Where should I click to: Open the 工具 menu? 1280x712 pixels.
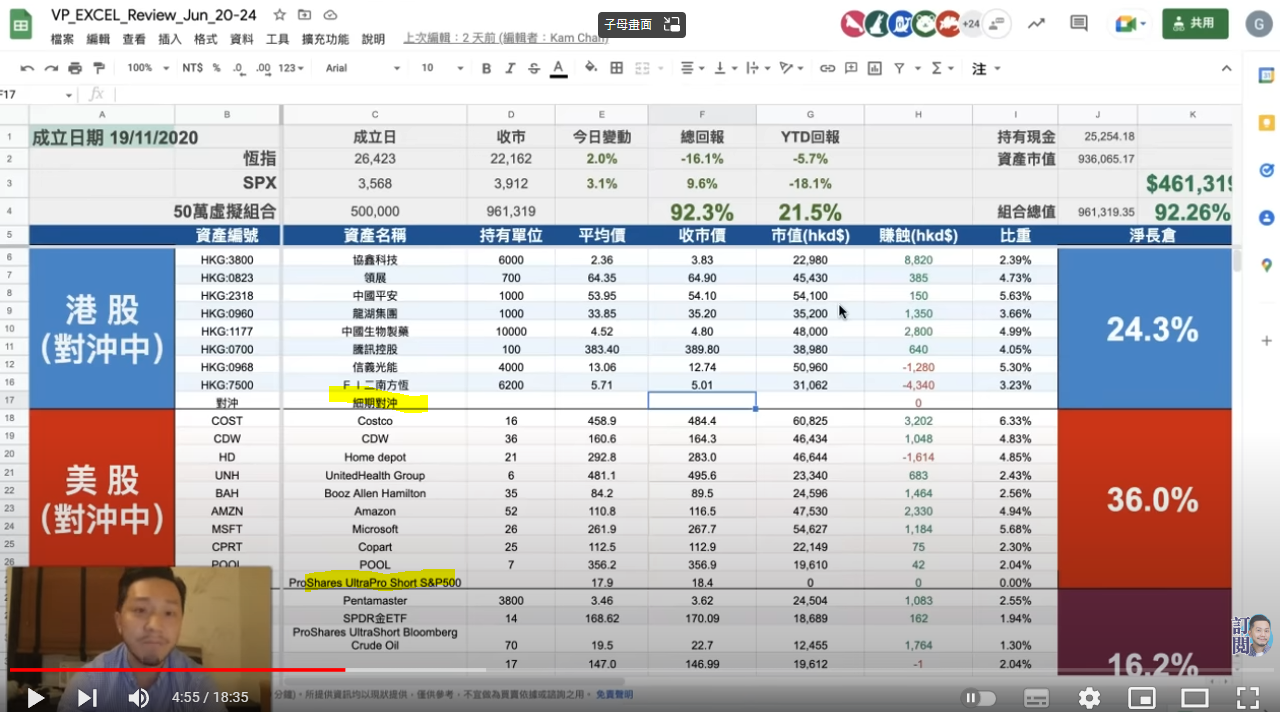tap(278, 39)
